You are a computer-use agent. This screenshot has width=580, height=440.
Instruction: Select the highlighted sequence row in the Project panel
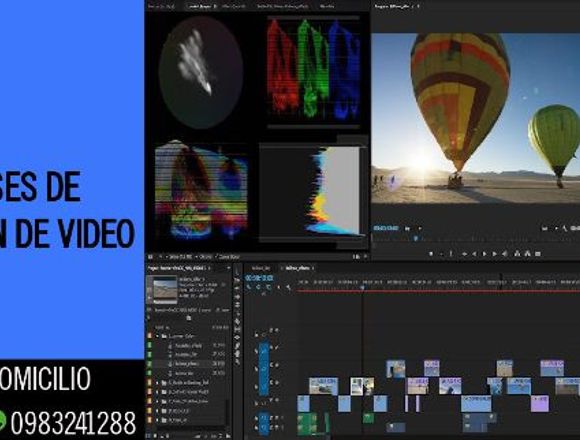click(x=189, y=364)
